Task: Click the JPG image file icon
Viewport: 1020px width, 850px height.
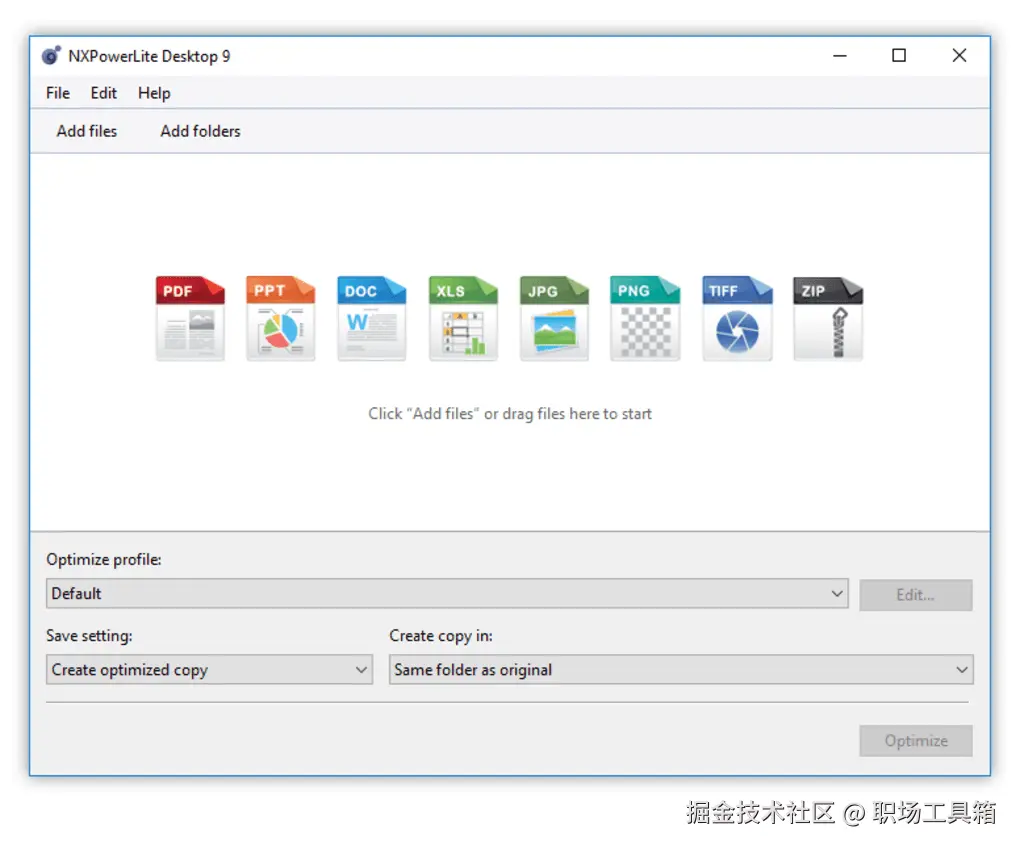Action: pos(554,318)
